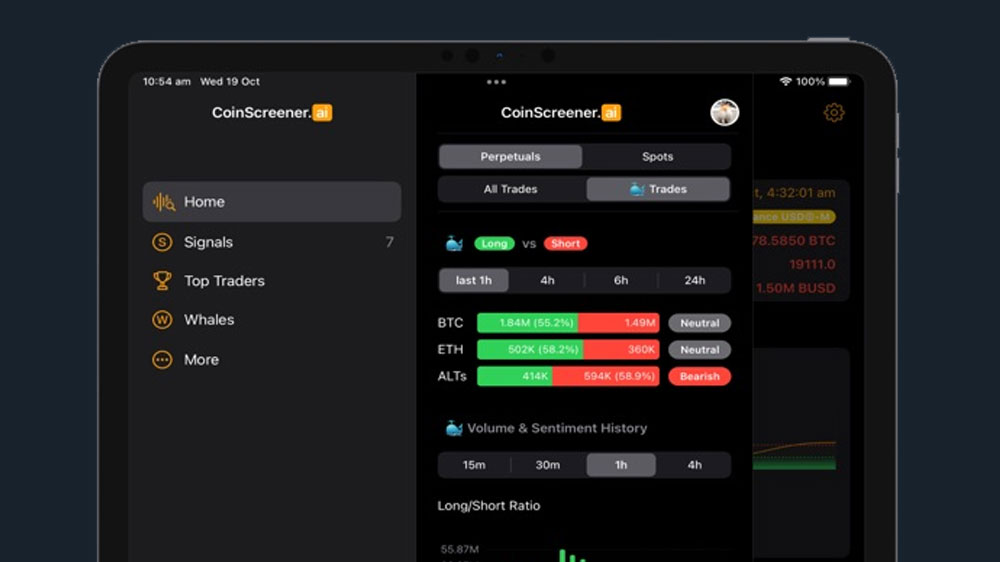Open More in the sidebar
Viewport: 1000px width, 562px height.
(x=272, y=359)
